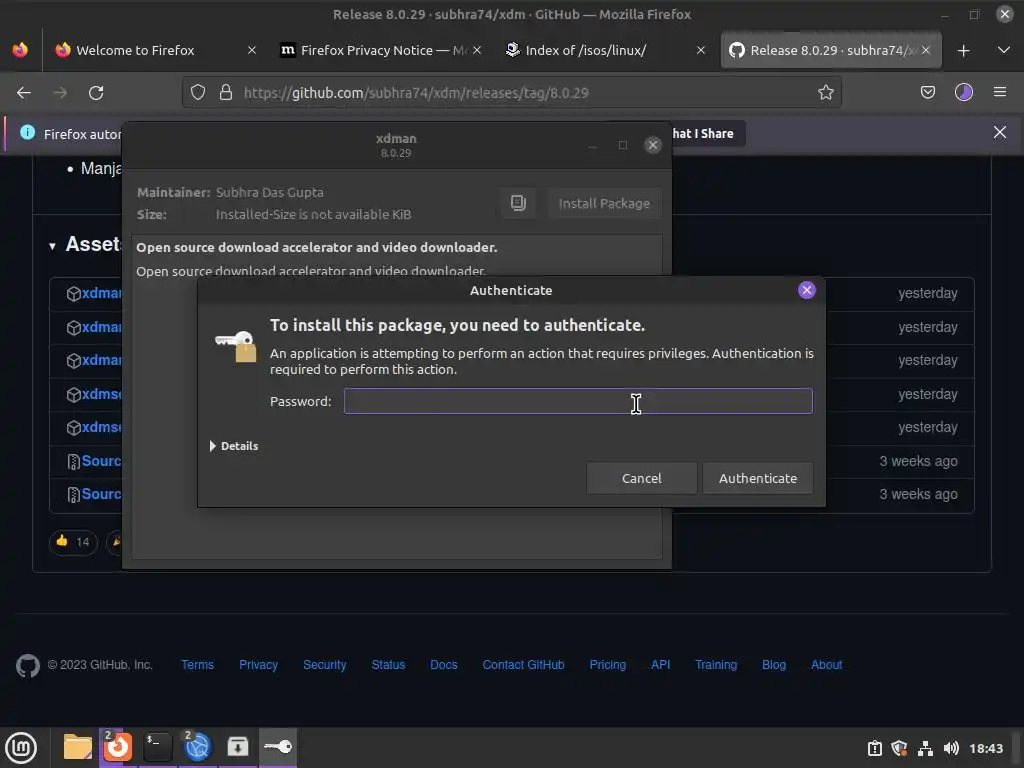Open the Blog footer link

773,665
